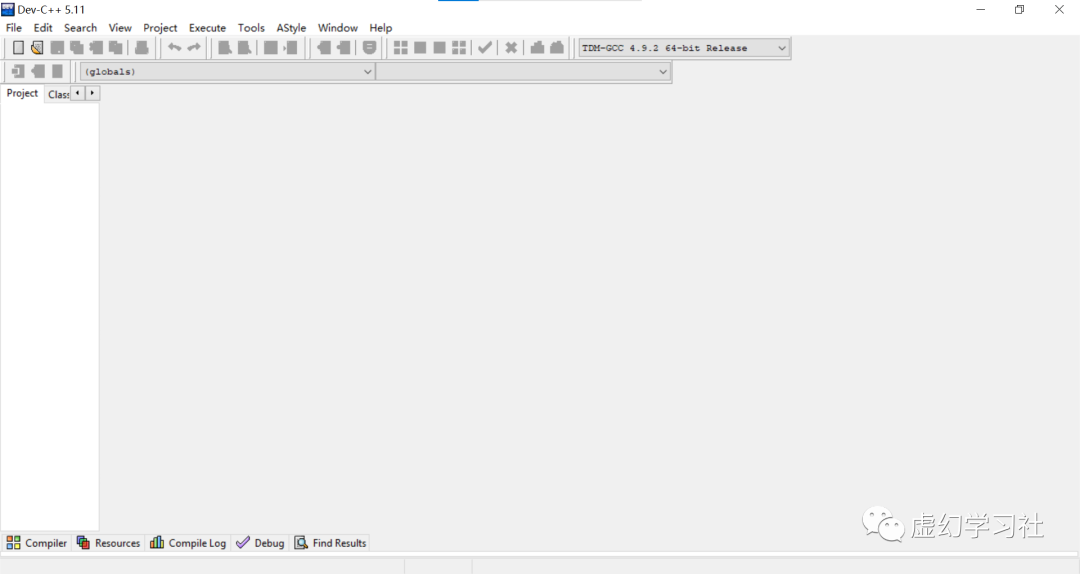Click the Compile & Run toolbar icon
The height and width of the screenshot is (574, 1080).
pos(439,48)
